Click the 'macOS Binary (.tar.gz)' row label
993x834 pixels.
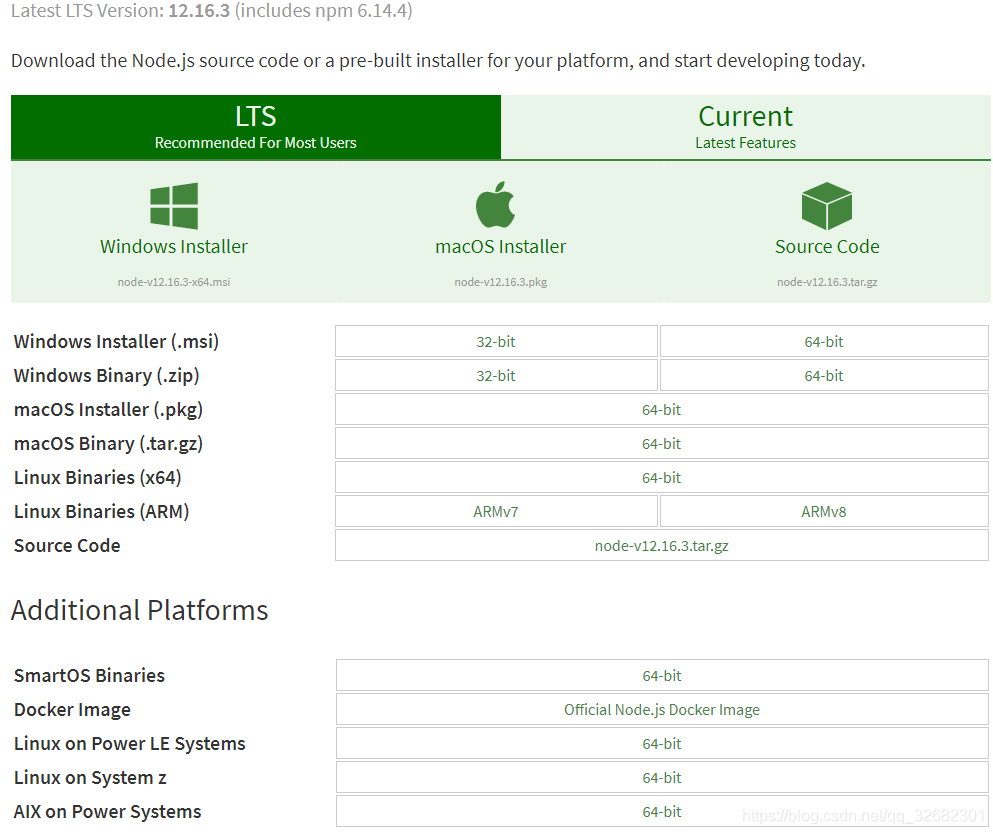coord(108,444)
